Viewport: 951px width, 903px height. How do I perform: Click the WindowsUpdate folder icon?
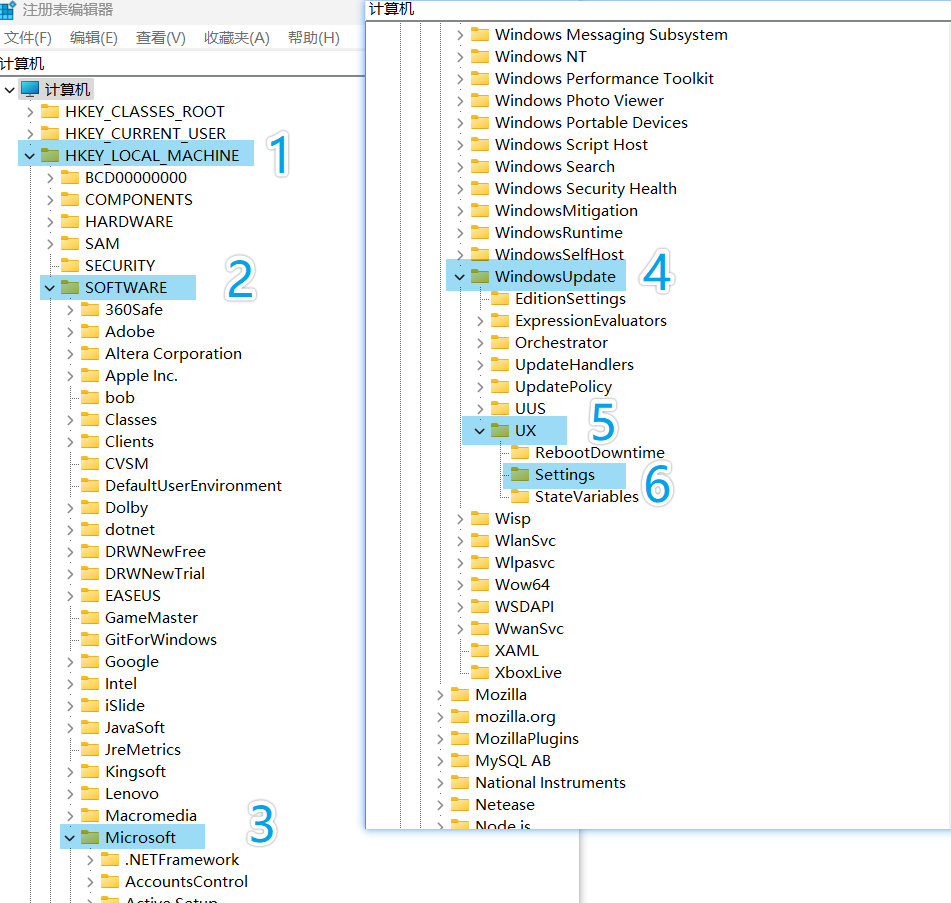coord(480,276)
